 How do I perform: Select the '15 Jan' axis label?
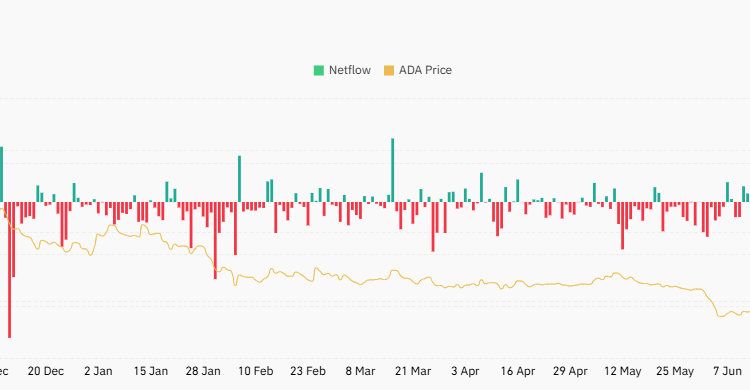[151, 371]
